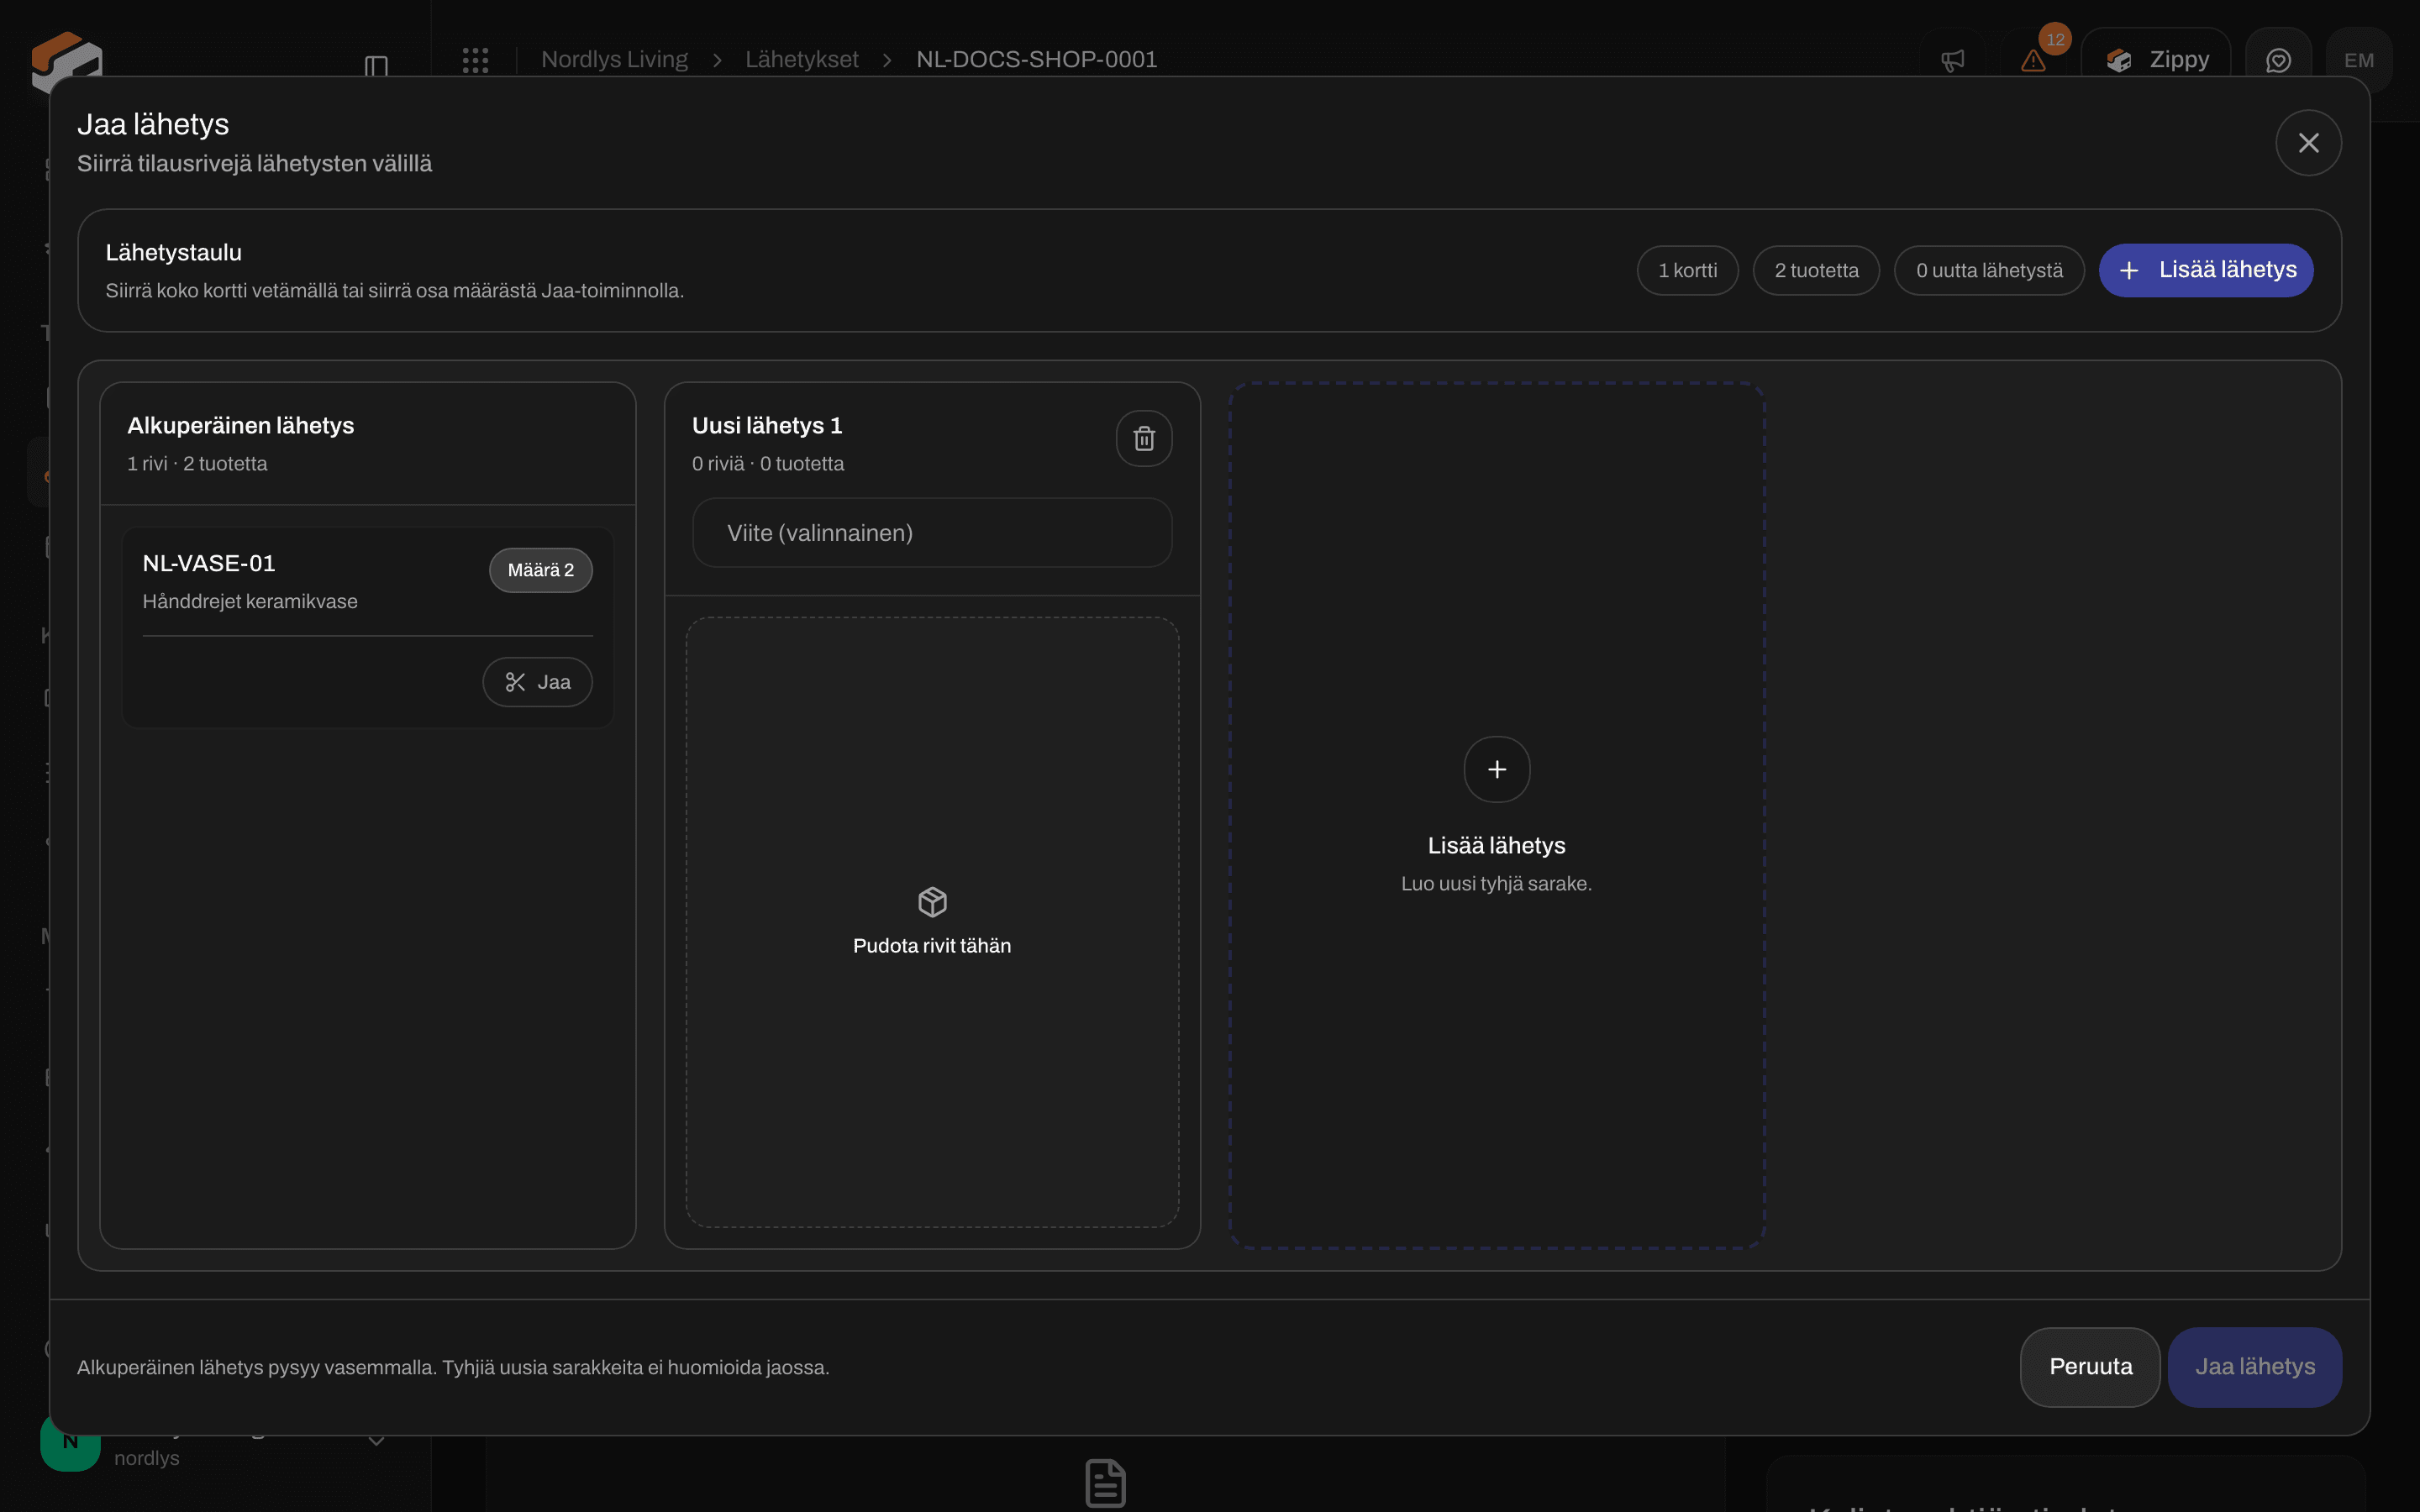Viewport: 2420px width, 1512px height.
Task: Open the alerts warning icon with badge 12
Action: point(2033,60)
